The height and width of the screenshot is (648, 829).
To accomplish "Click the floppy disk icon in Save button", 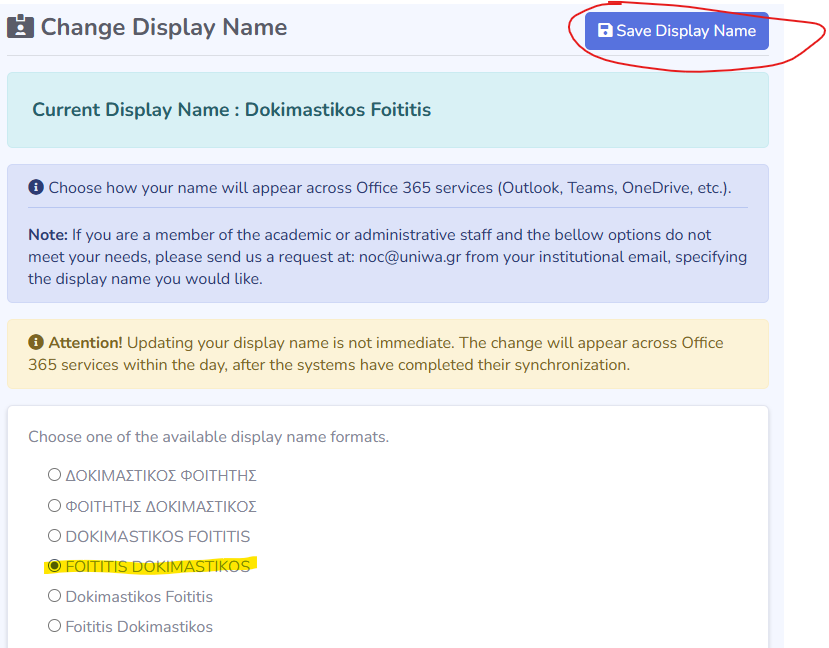I will 605,31.
